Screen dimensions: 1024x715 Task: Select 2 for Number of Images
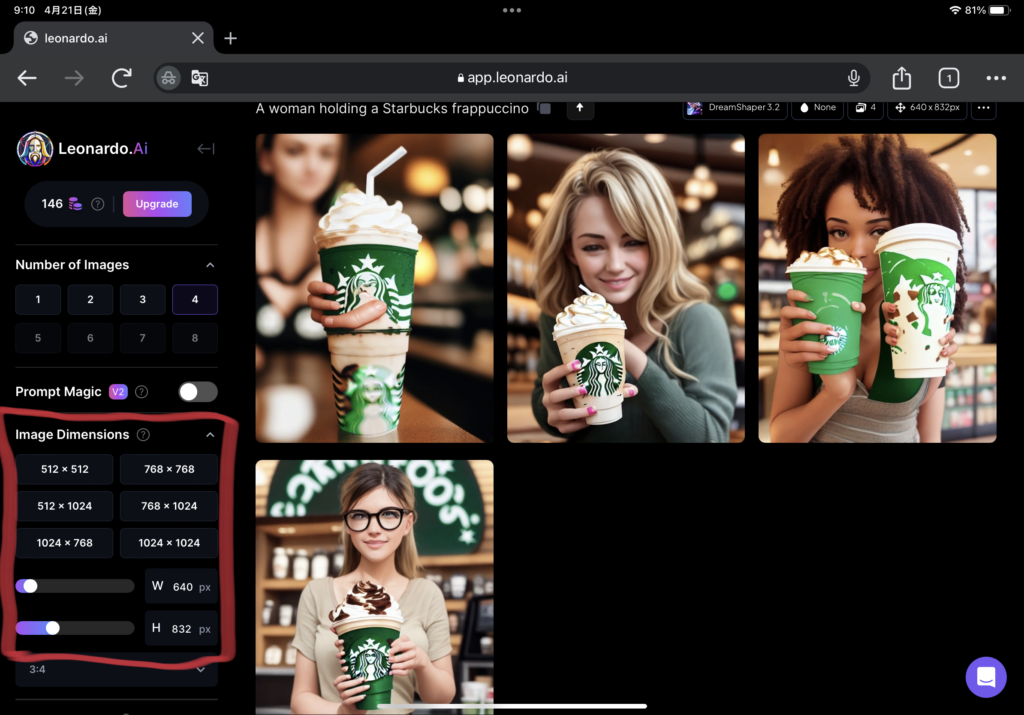(90, 300)
